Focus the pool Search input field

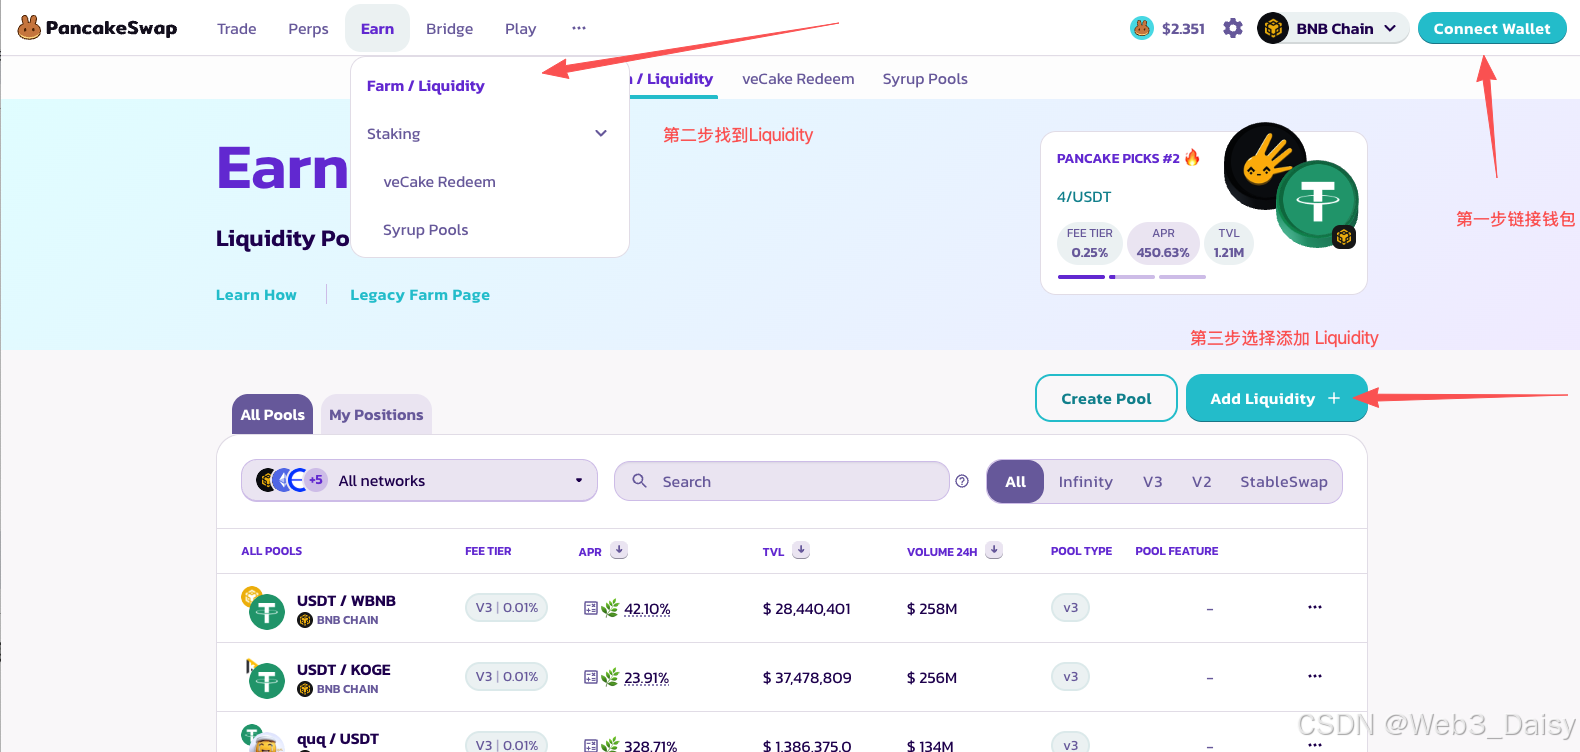tap(781, 481)
